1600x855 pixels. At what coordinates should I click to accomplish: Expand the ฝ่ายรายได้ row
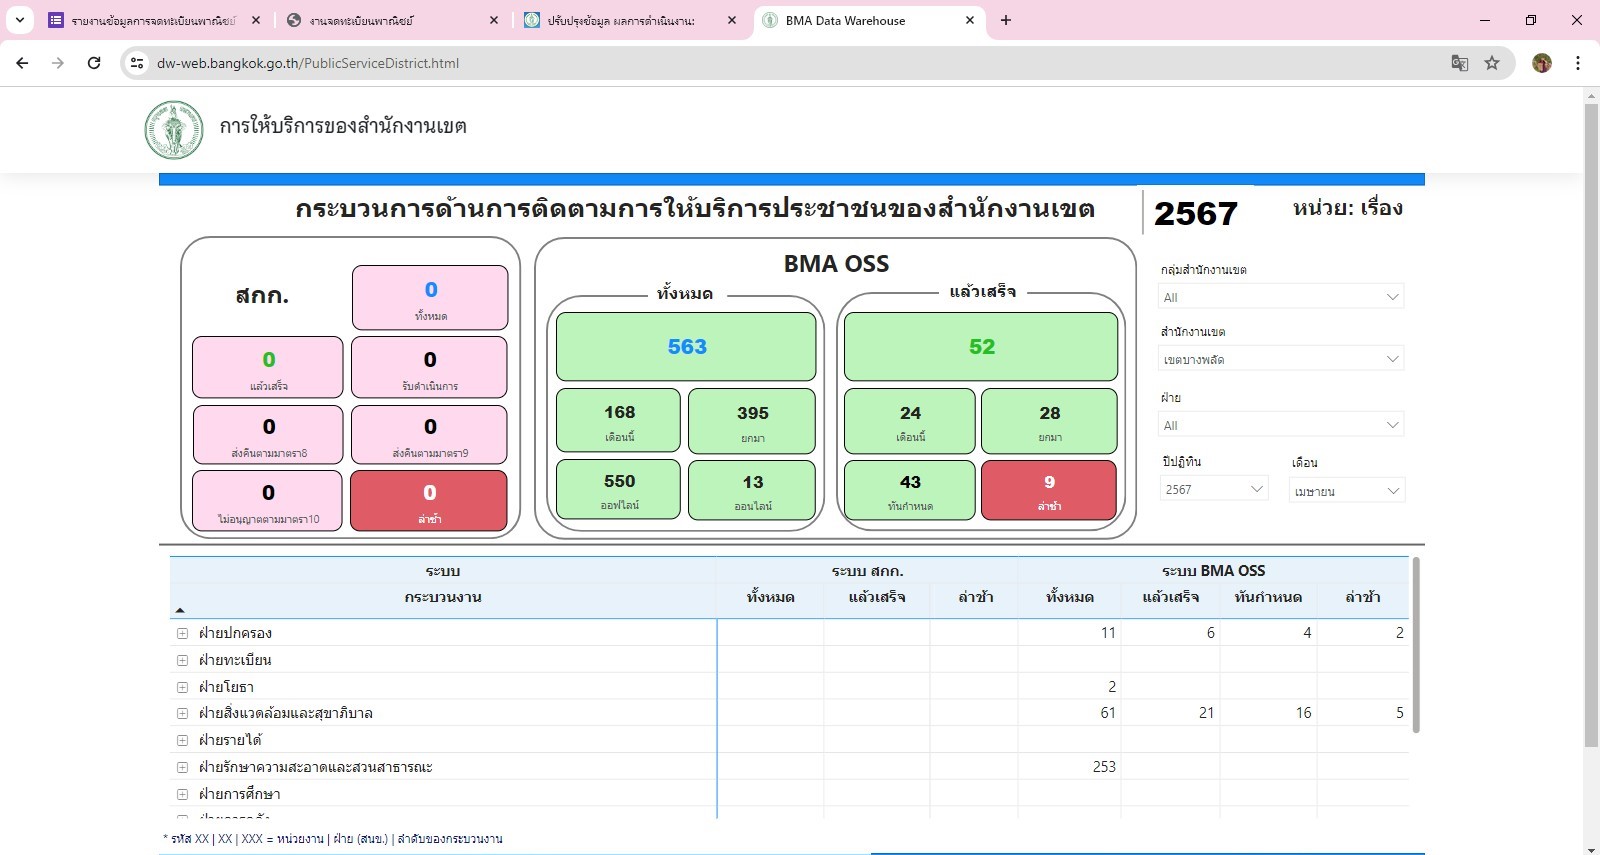point(182,740)
